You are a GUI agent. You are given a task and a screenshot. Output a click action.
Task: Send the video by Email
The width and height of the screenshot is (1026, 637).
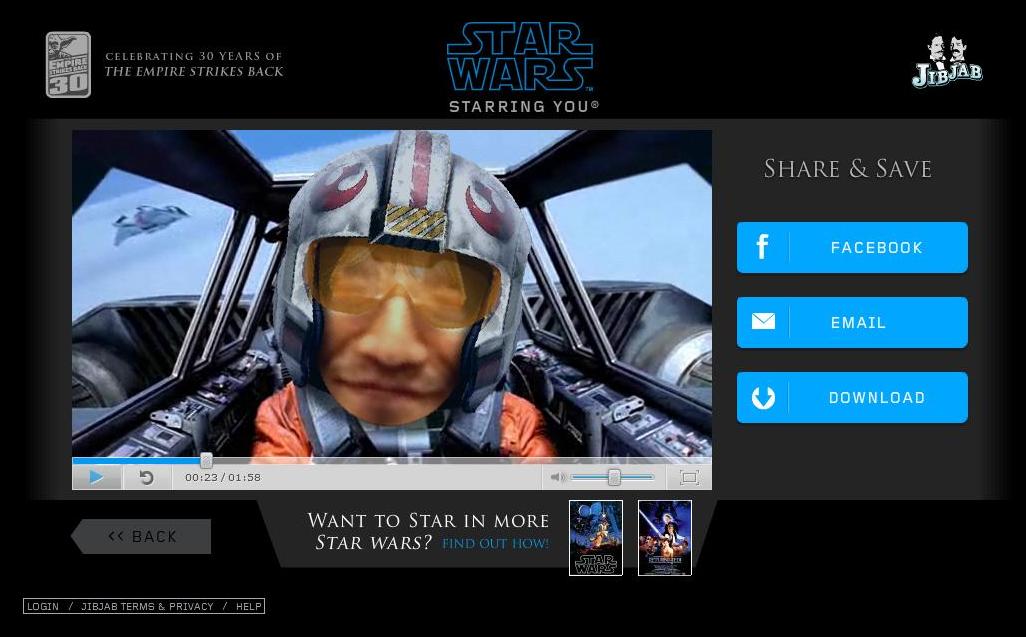point(852,322)
